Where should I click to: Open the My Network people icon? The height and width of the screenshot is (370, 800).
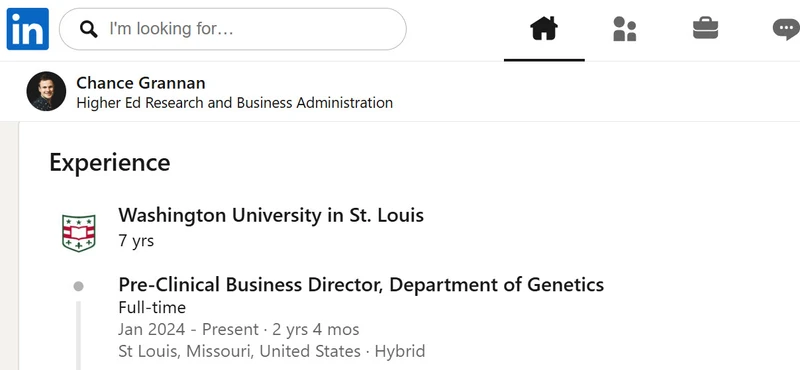coord(624,29)
